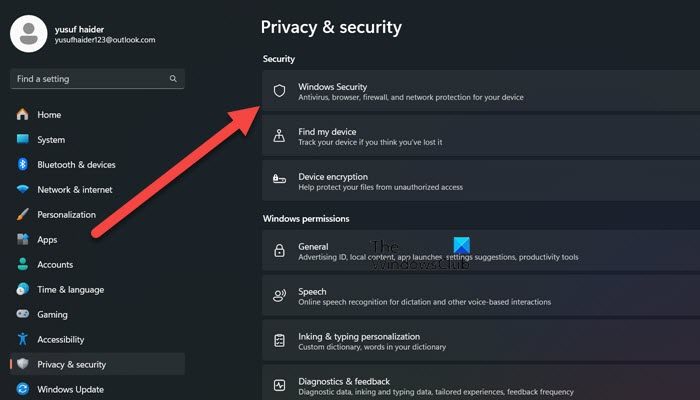This screenshot has height=400, width=700.
Task: Open Windows Security settings row
Action: click(x=480, y=92)
